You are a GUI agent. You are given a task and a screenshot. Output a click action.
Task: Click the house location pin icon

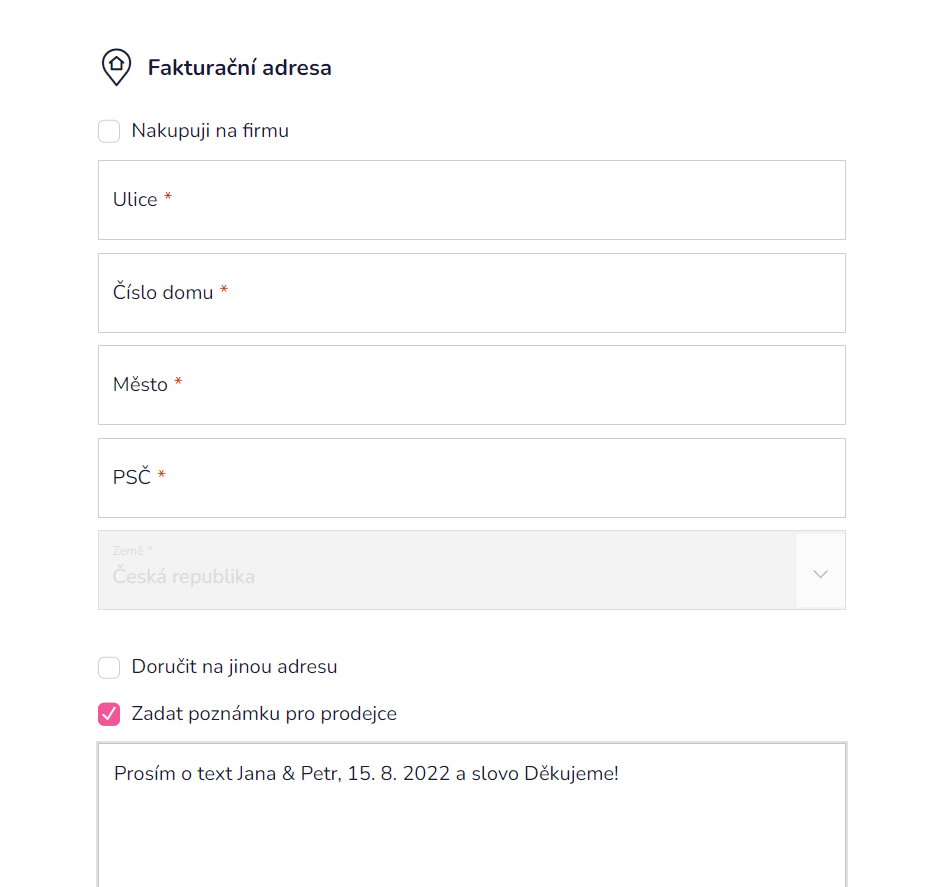tap(116, 67)
